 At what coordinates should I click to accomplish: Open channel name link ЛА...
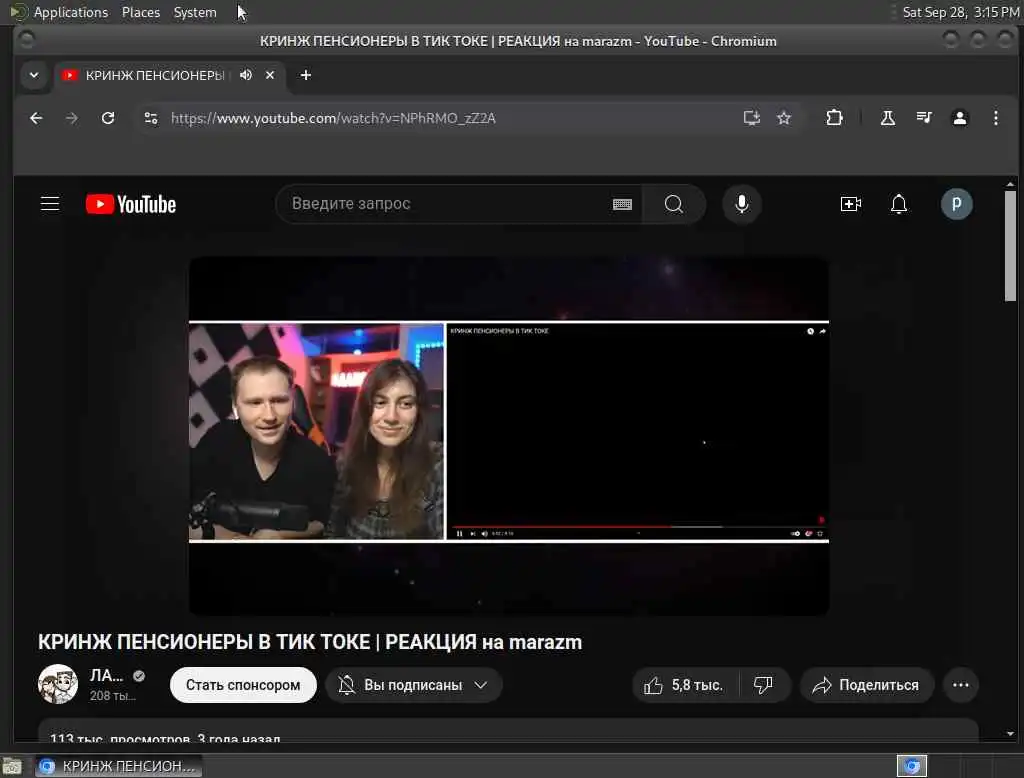coord(106,675)
